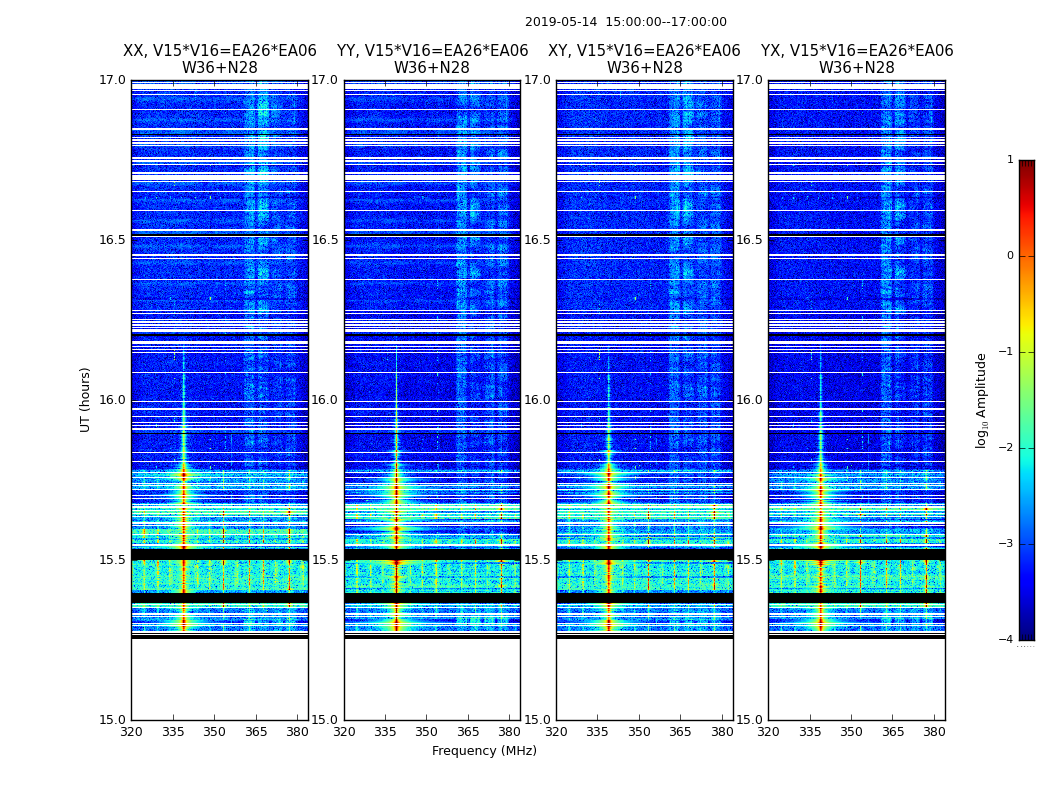1050x800 pixels.
Task: Select the XY panel title text
Action: (x=644, y=59)
